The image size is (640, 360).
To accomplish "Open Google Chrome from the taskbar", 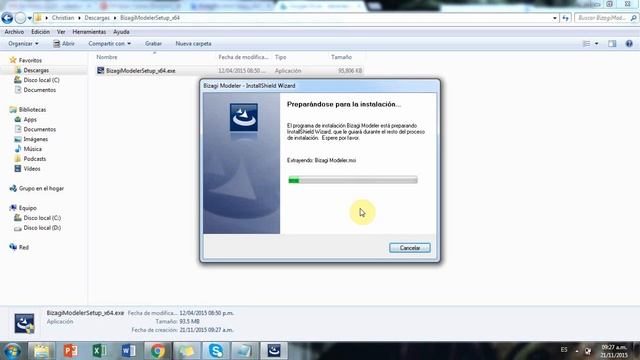I will pos(158,351).
